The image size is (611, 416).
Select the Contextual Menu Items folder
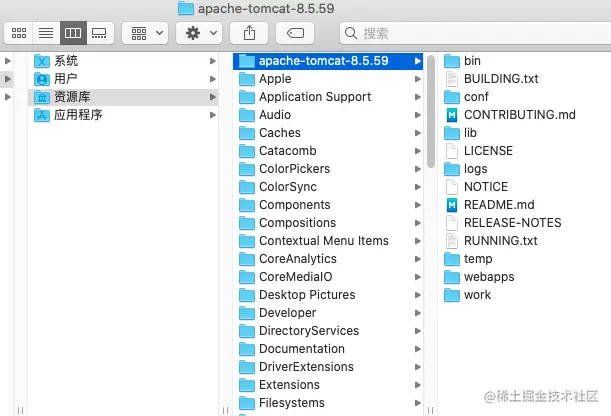pos(328,241)
